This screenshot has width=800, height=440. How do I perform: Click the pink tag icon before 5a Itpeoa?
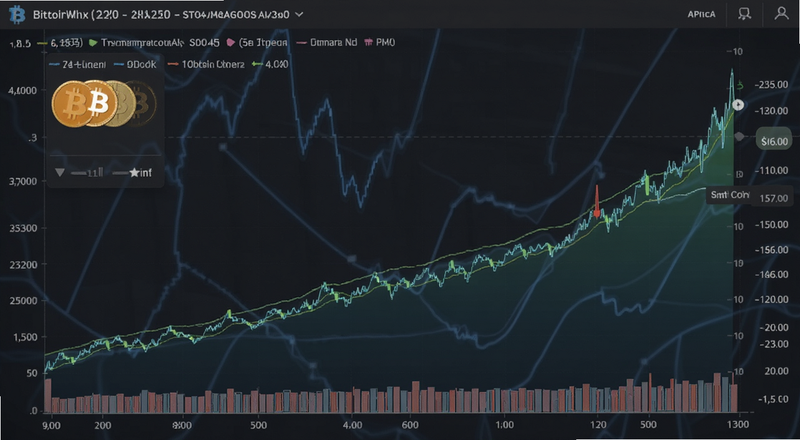(230, 43)
